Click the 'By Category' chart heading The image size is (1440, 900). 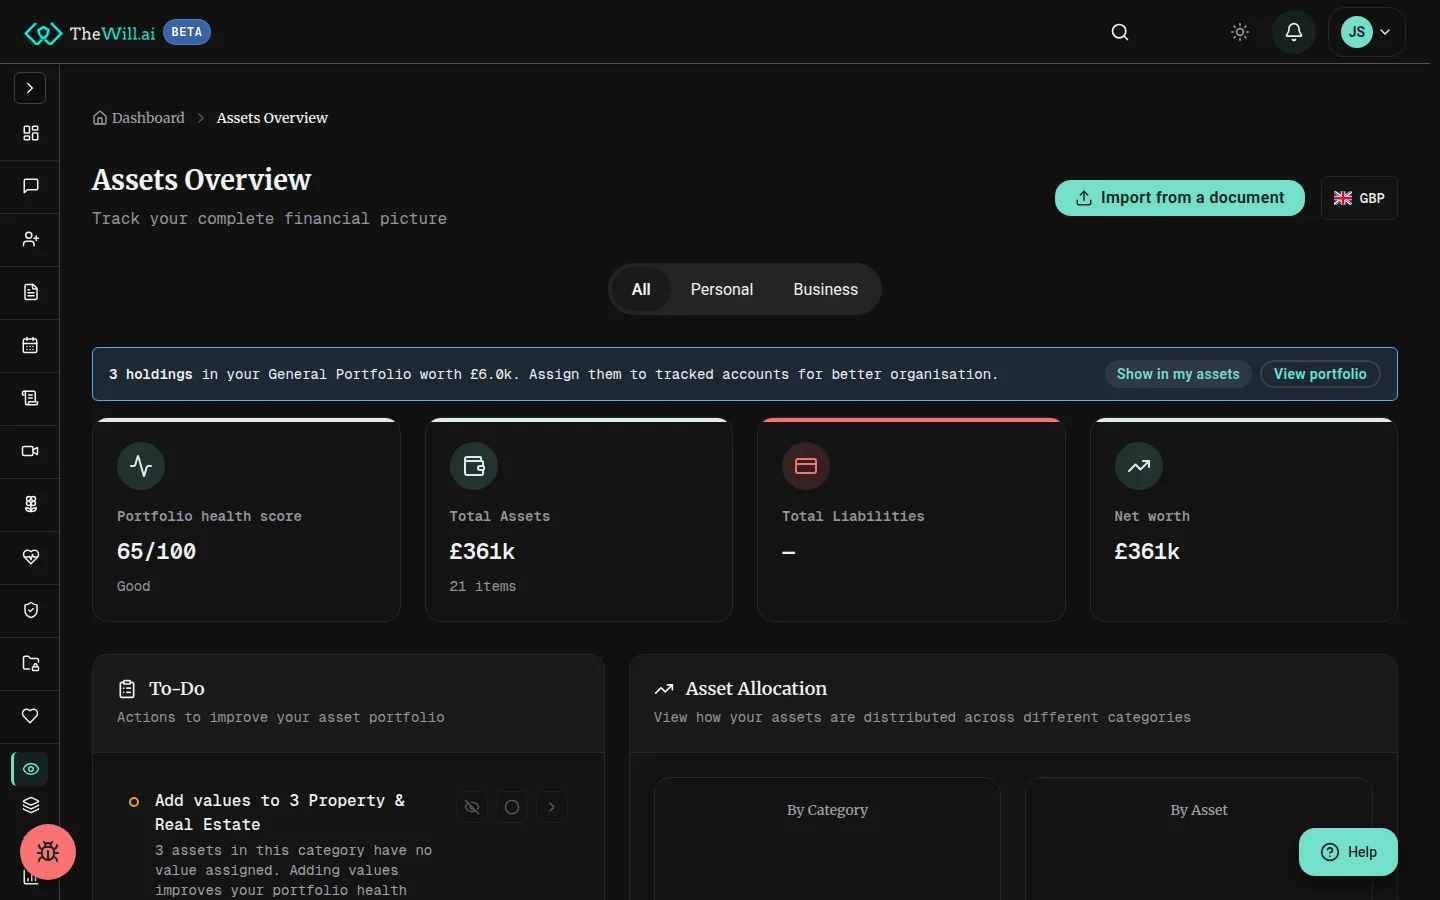[x=827, y=810]
